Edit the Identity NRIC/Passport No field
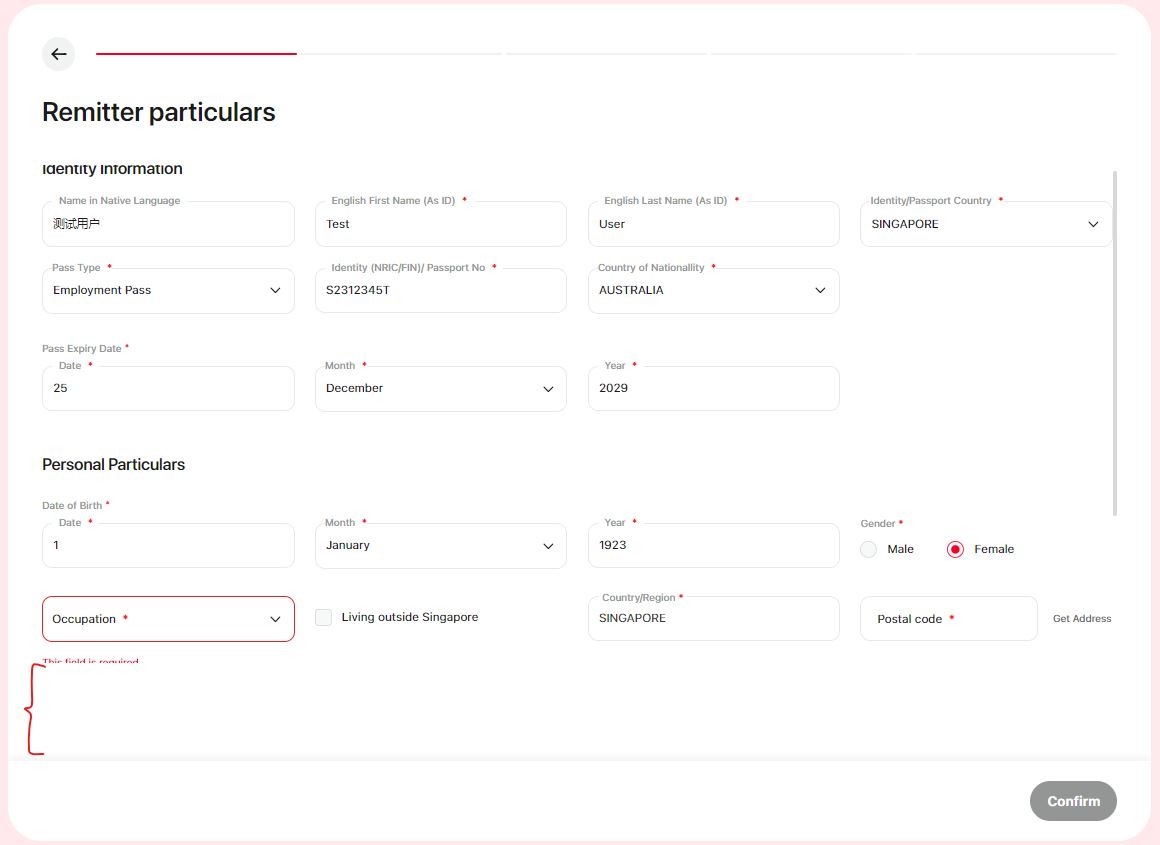Viewport: 1160px width, 845px height. pos(440,290)
